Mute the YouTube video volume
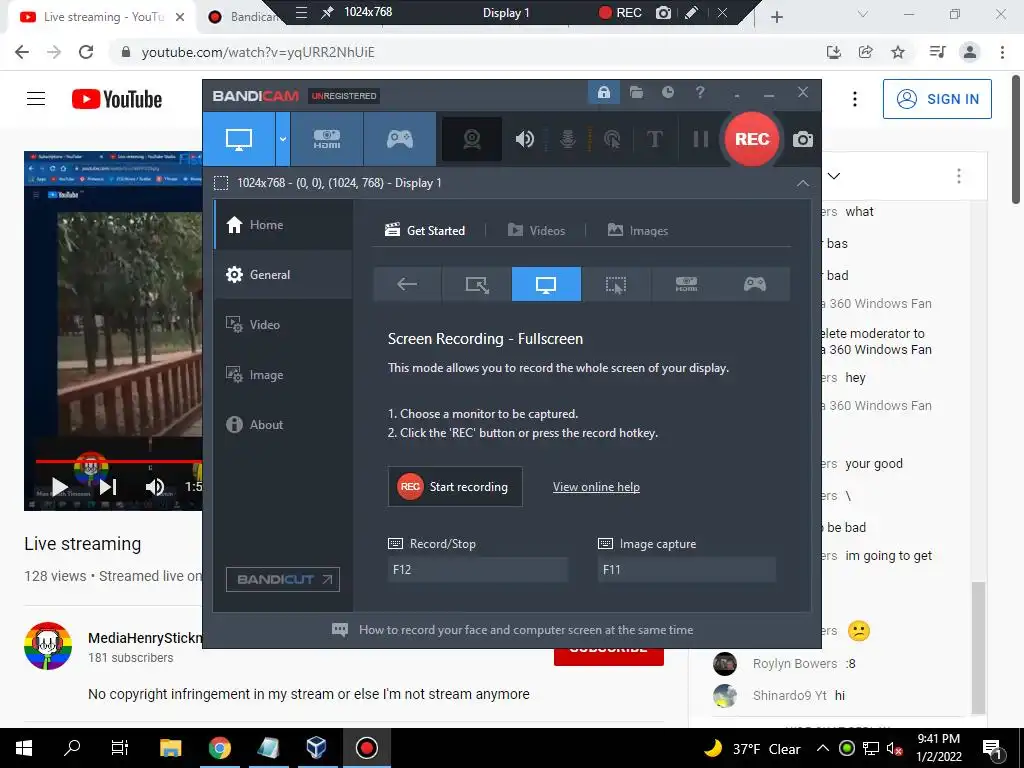The image size is (1024, 768). 155,487
